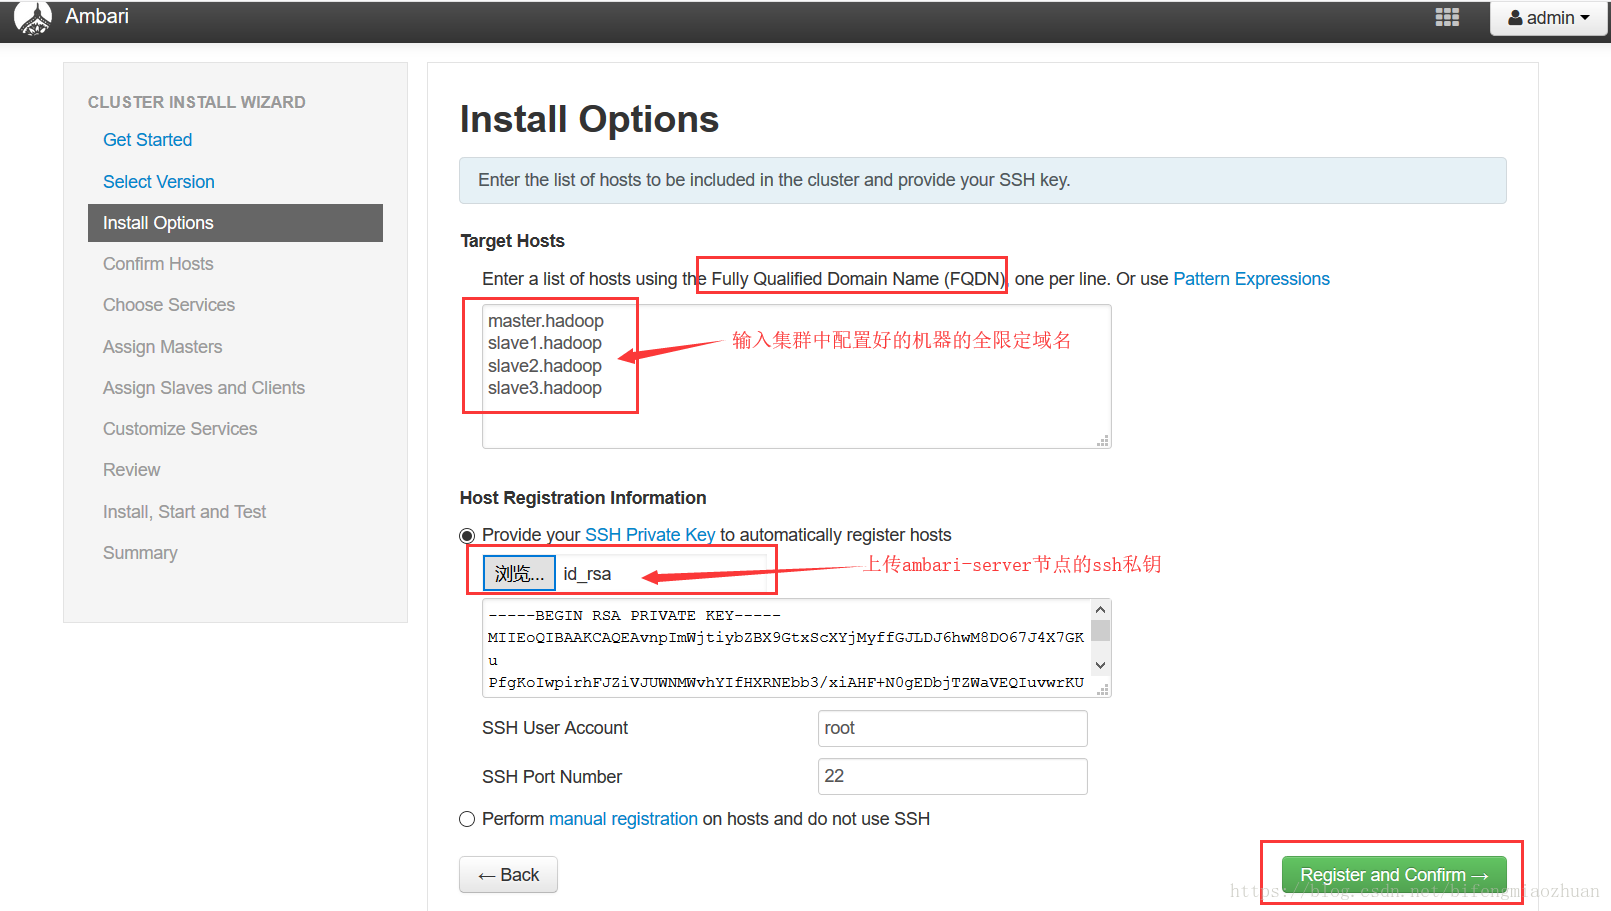1611x911 pixels.
Task: Click the id_rsa file name
Action: [x=587, y=574]
